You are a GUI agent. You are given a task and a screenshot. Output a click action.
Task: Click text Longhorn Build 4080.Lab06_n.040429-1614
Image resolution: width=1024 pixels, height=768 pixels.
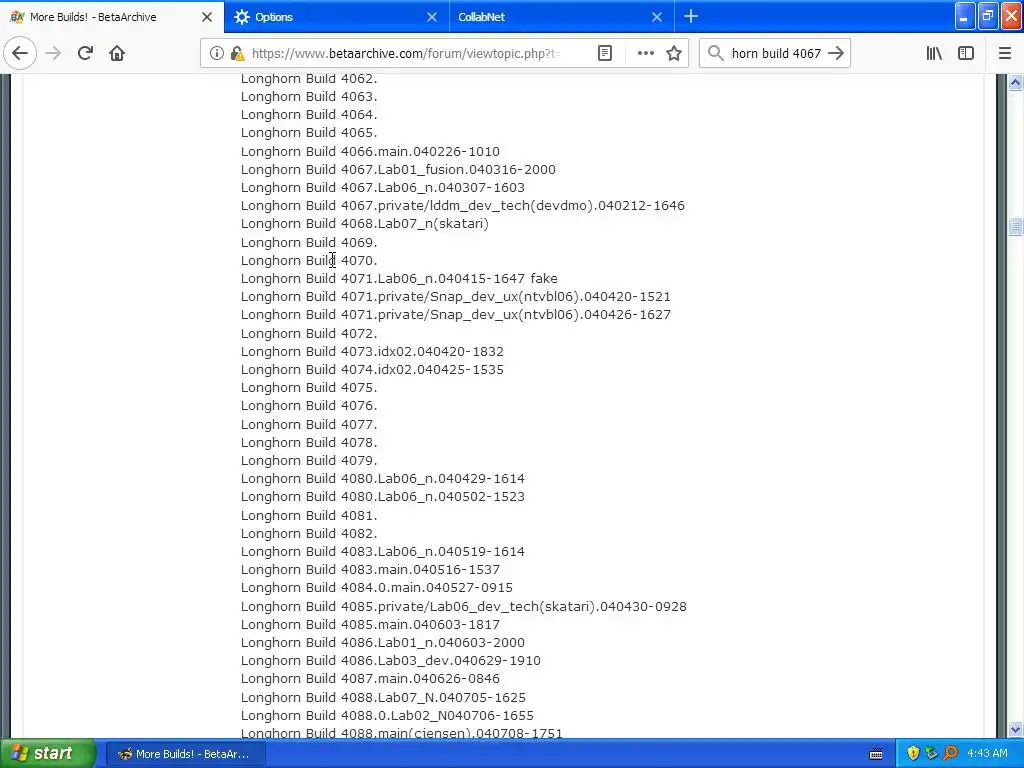pos(383,479)
